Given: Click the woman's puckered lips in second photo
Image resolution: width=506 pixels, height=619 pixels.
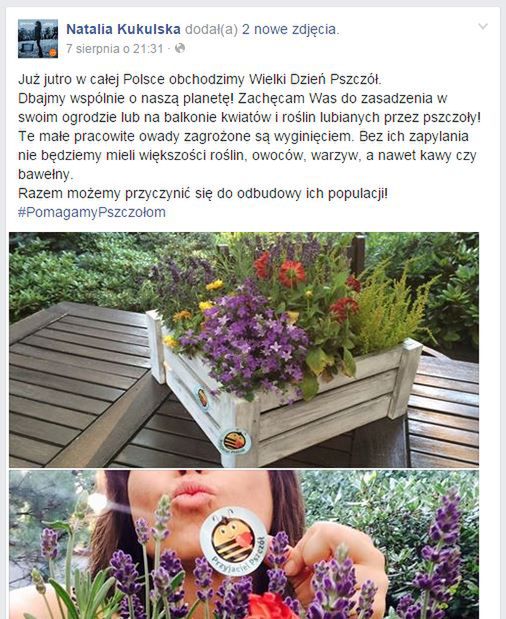Looking at the screenshot, I should 192,492.
